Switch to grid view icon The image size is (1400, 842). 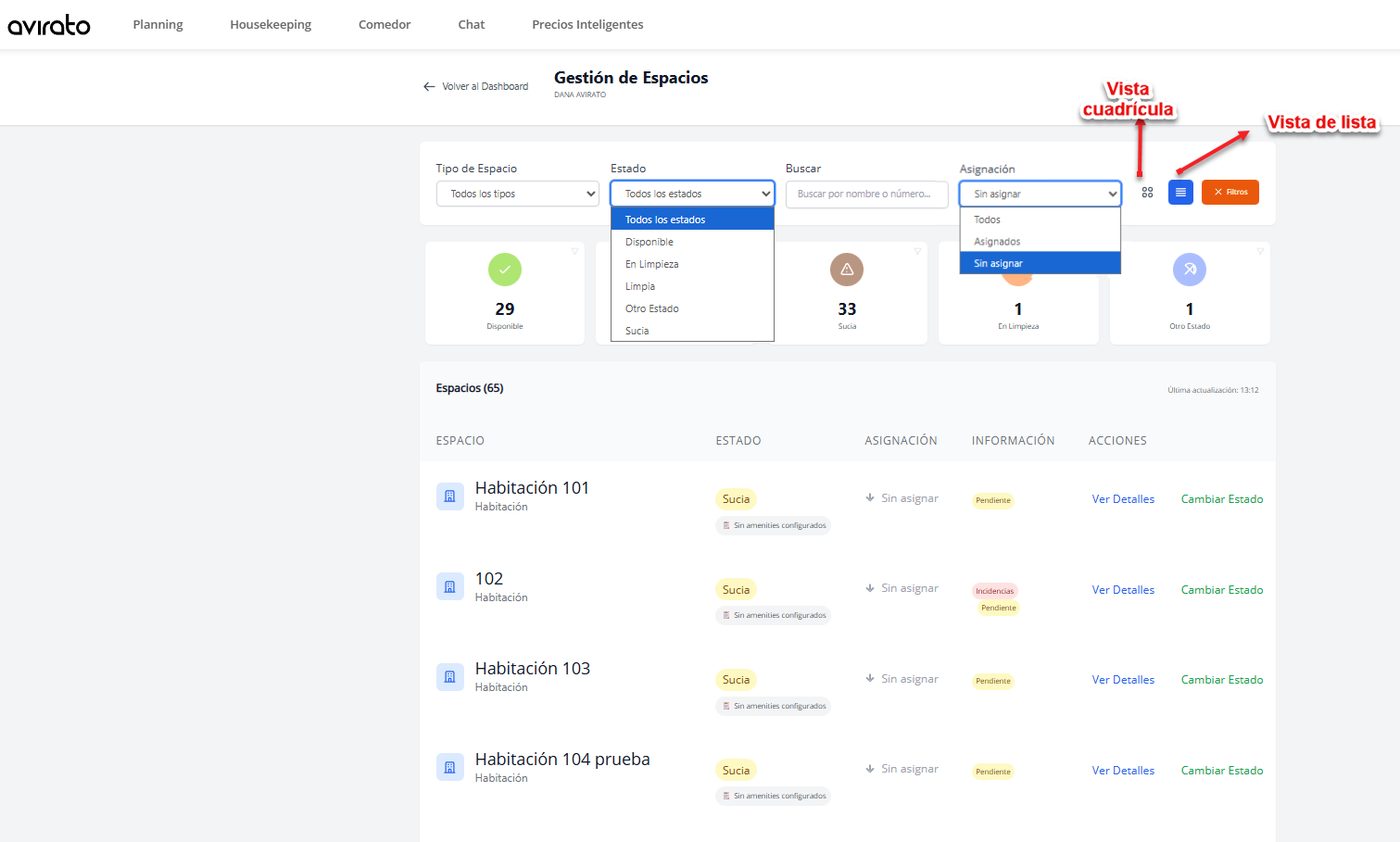tap(1147, 192)
